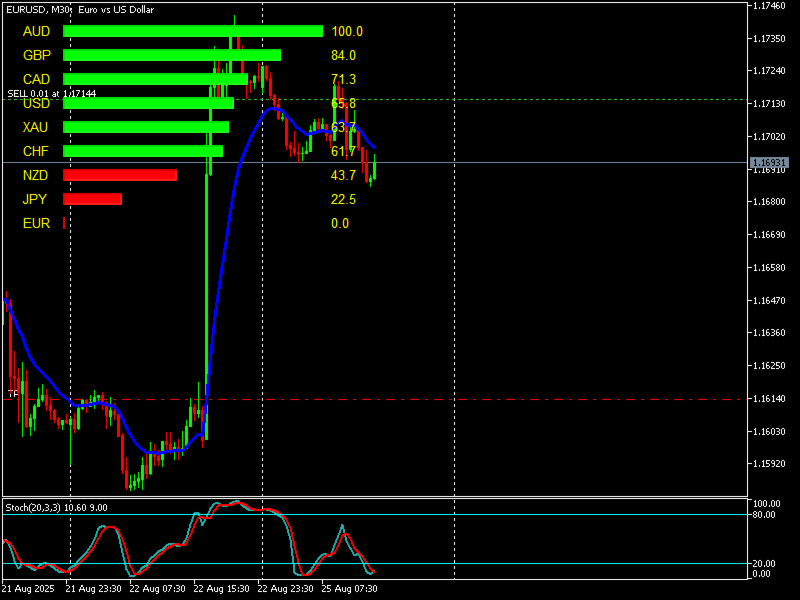Click the 1.16140 price scale label
The height and width of the screenshot is (600, 800).
(769, 399)
